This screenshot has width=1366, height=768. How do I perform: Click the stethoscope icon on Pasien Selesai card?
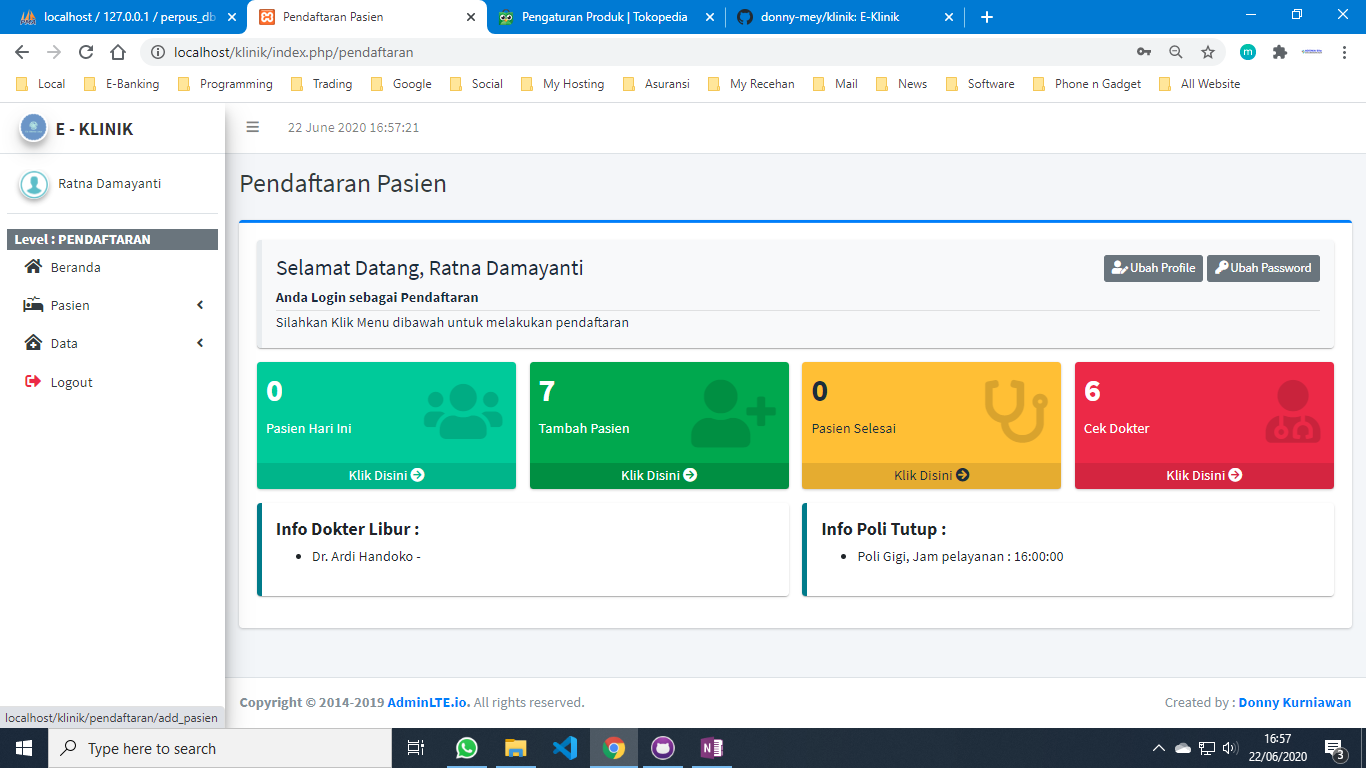tap(1015, 411)
